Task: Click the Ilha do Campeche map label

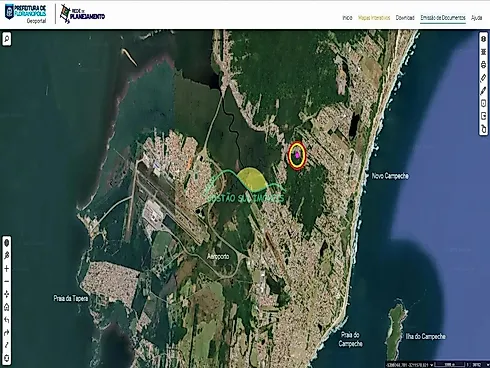Action: 426,336
